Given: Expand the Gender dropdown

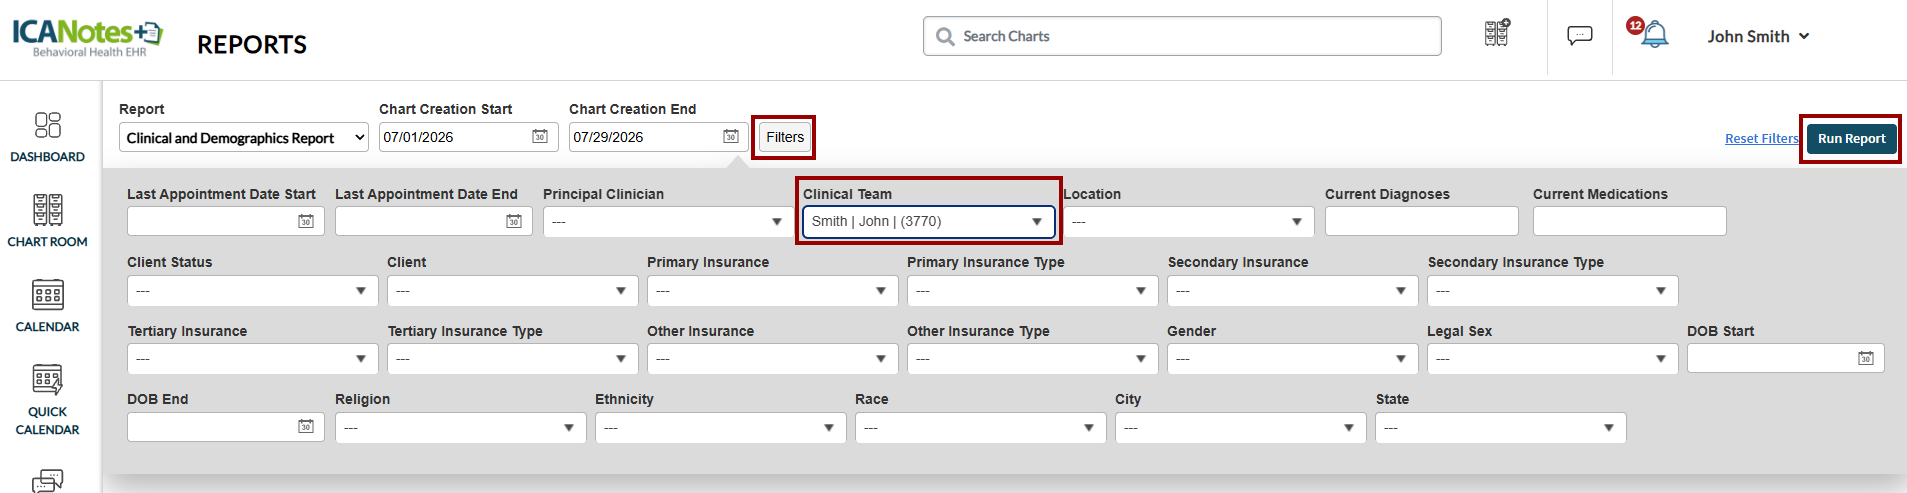Looking at the screenshot, I should 1292,358.
